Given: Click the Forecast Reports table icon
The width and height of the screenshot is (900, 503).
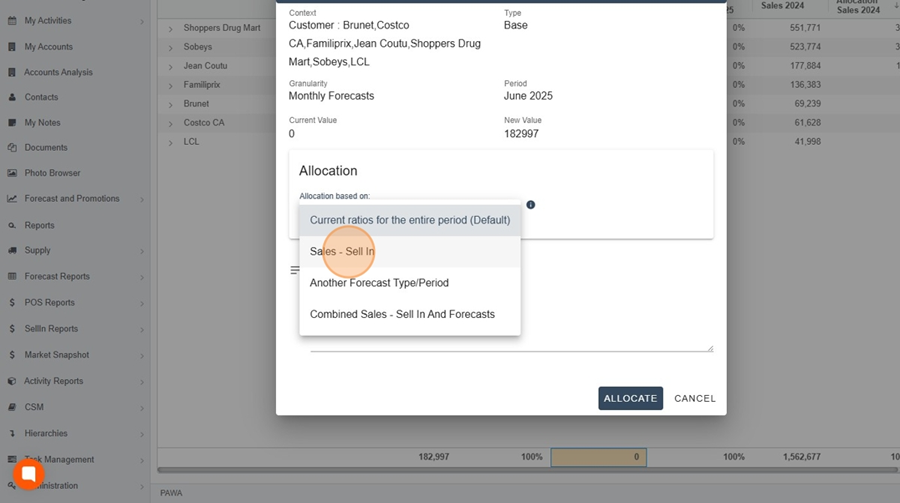Looking at the screenshot, I should (x=12, y=276).
